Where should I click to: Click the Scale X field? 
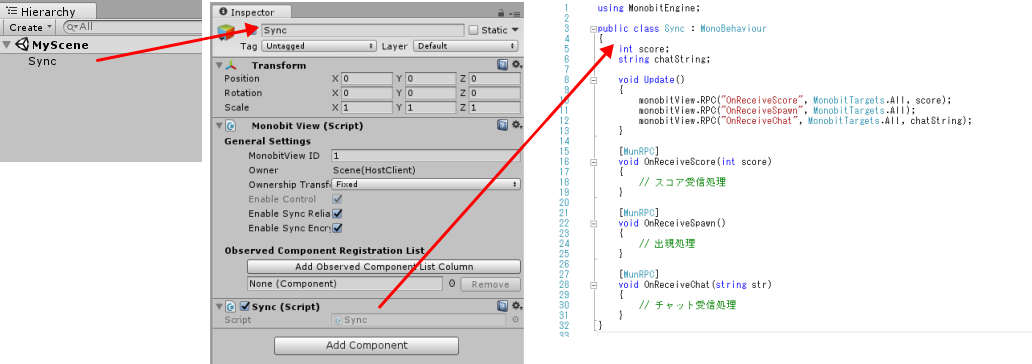click(366, 107)
